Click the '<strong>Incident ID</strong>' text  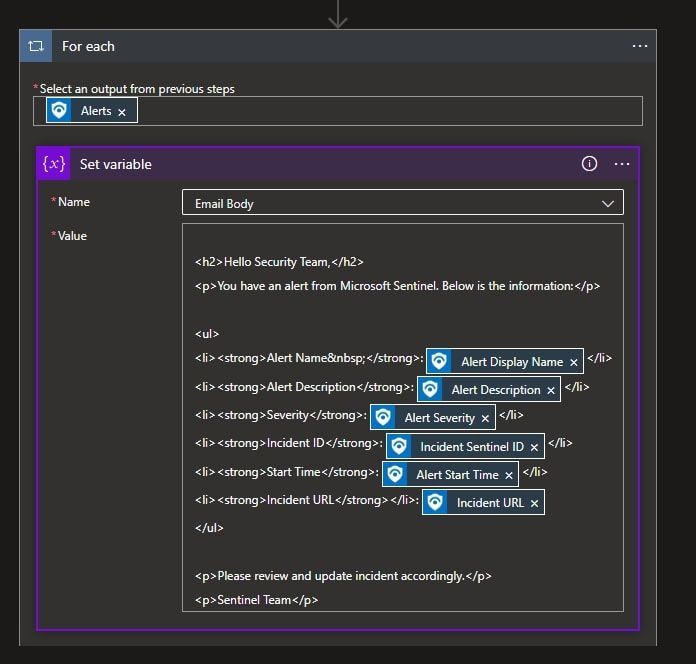pos(298,443)
